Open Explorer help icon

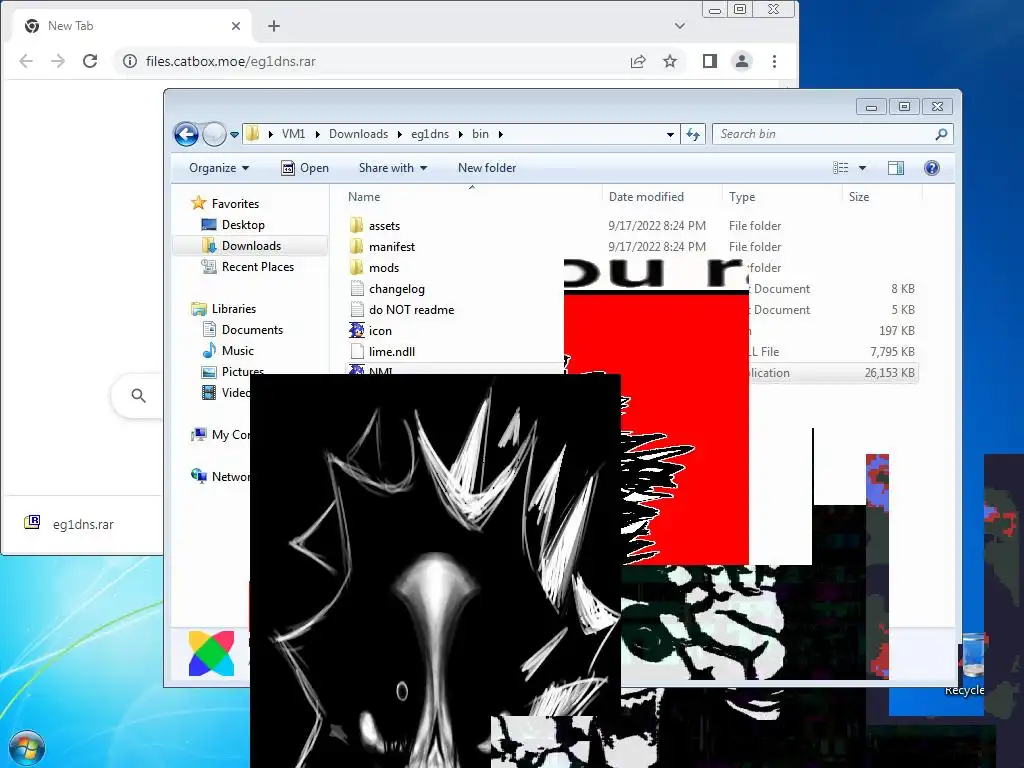(x=932, y=168)
